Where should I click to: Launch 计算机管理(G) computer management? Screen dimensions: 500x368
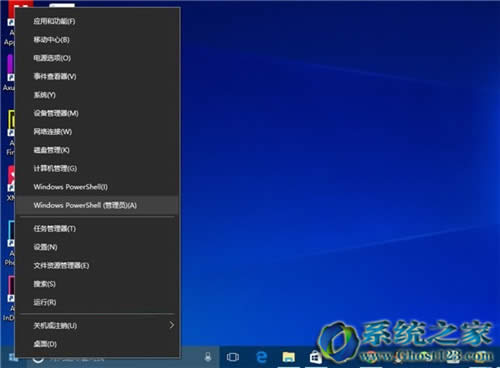[x=97, y=168]
